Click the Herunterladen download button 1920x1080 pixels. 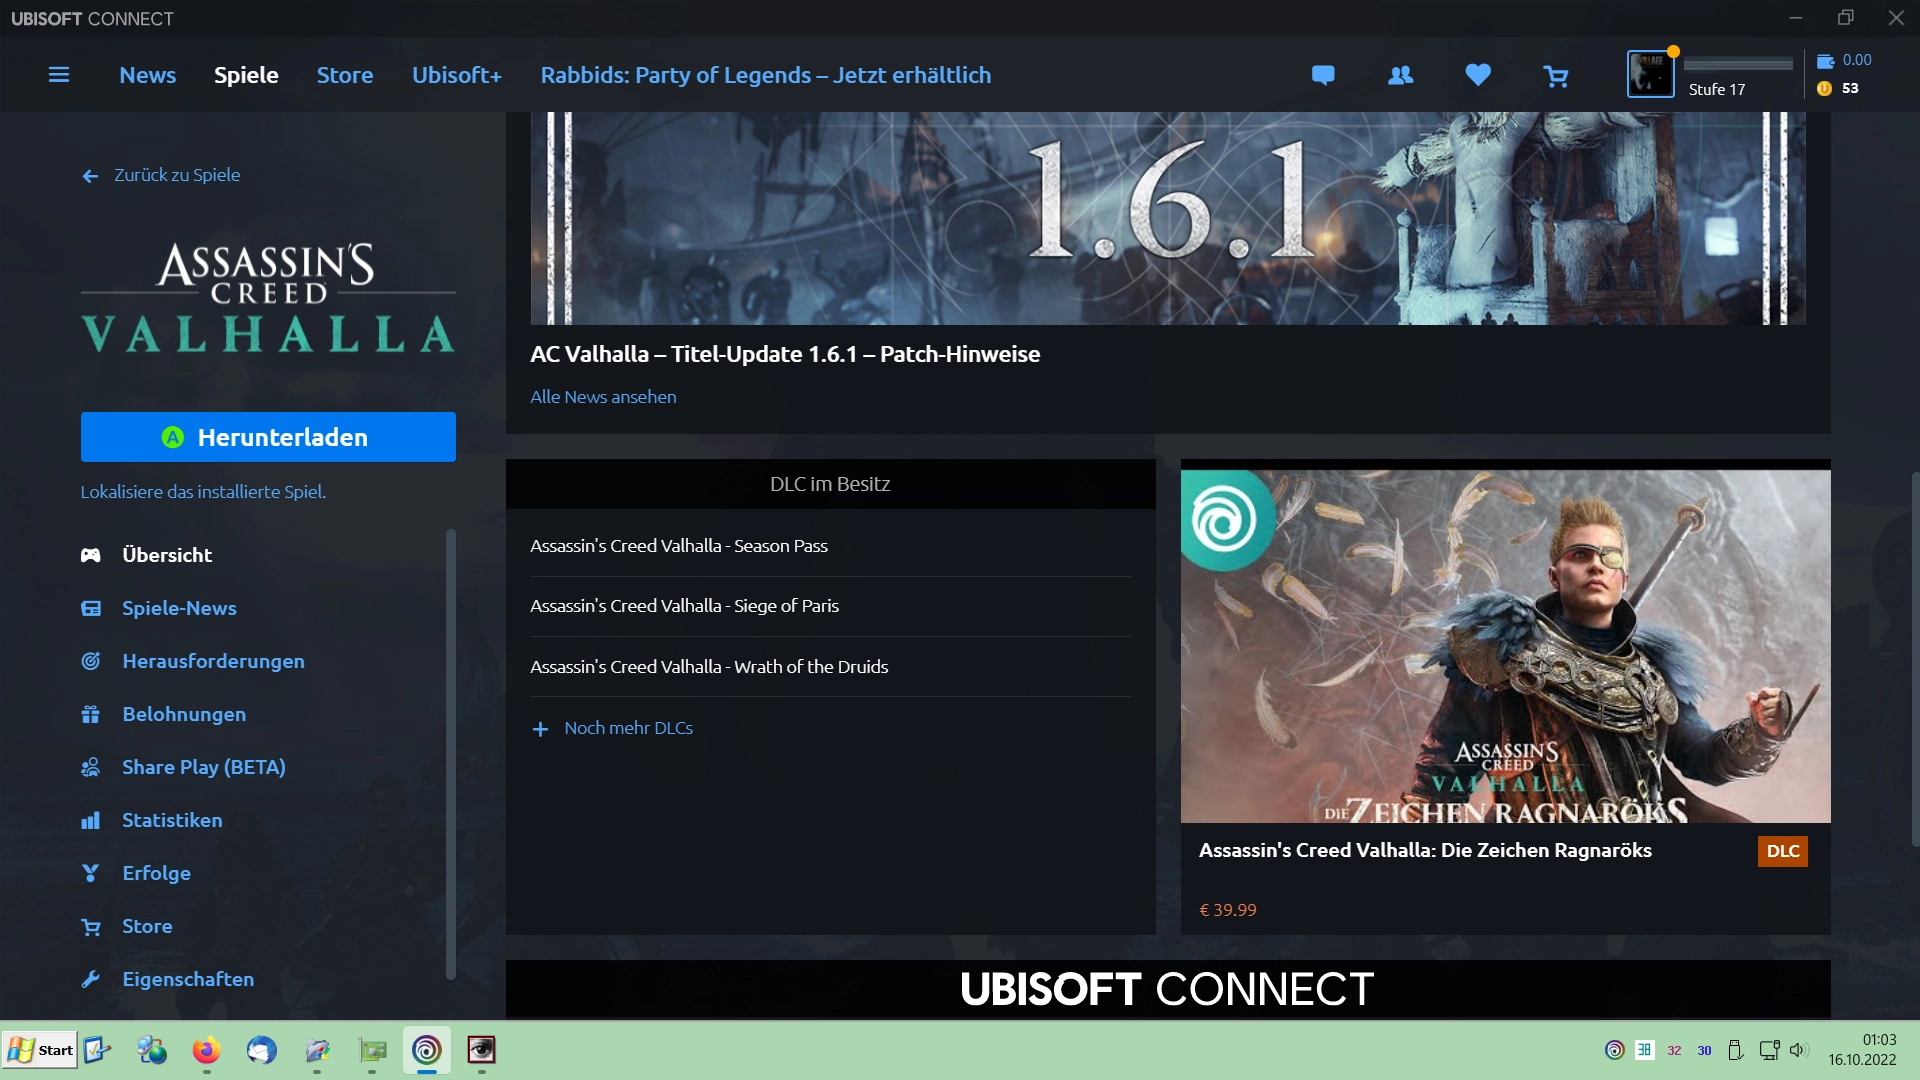(x=268, y=437)
